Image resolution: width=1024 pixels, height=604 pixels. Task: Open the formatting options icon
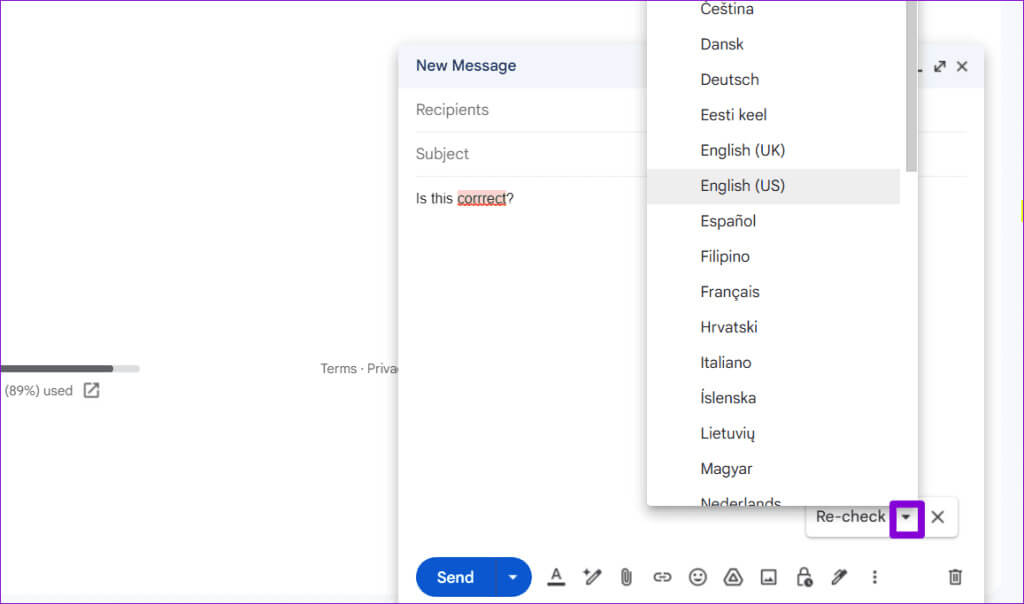tap(556, 577)
